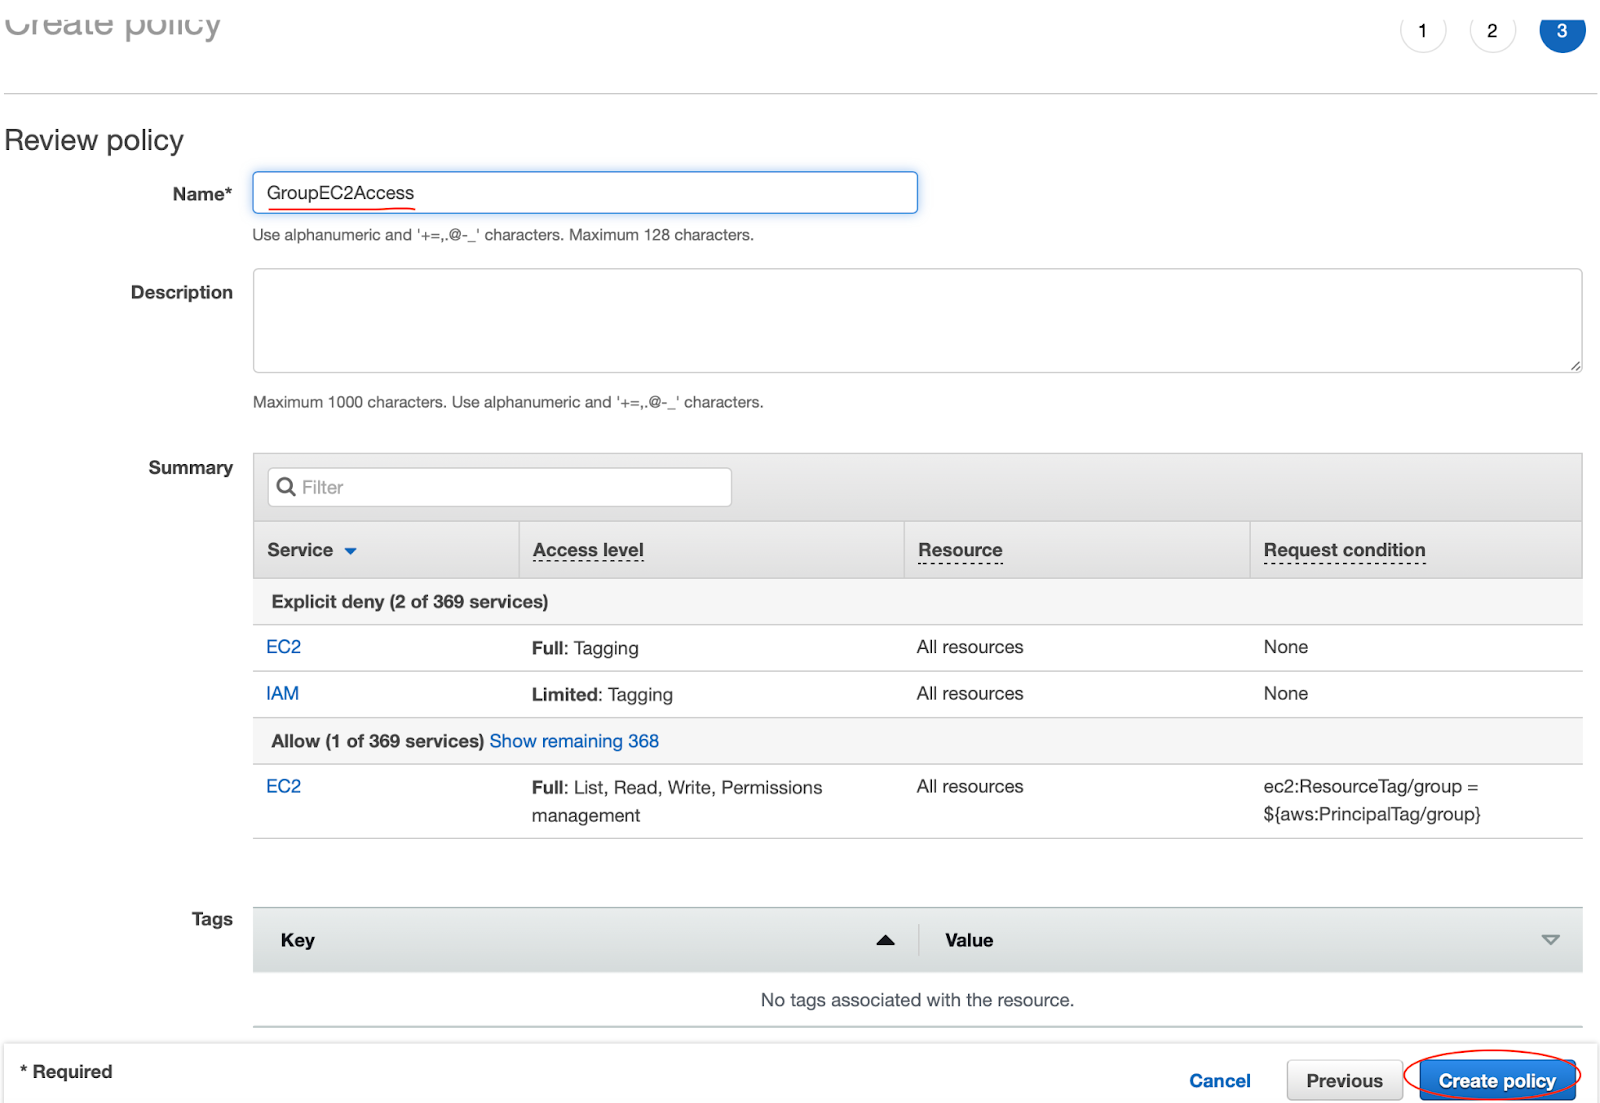Cancel the policy creation
The width and height of the screenshot is (1600, 1103).
click(x=1219, y=1080)
